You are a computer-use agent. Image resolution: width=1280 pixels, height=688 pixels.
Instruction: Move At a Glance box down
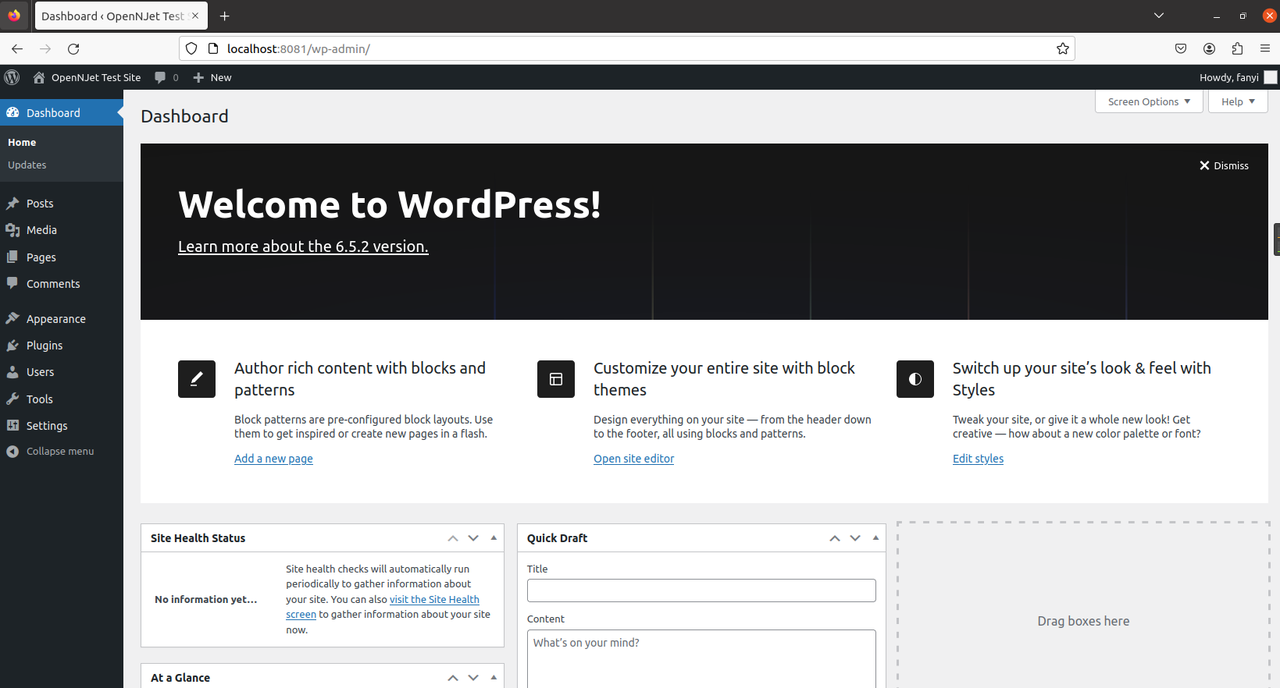[x=474, y=678]
